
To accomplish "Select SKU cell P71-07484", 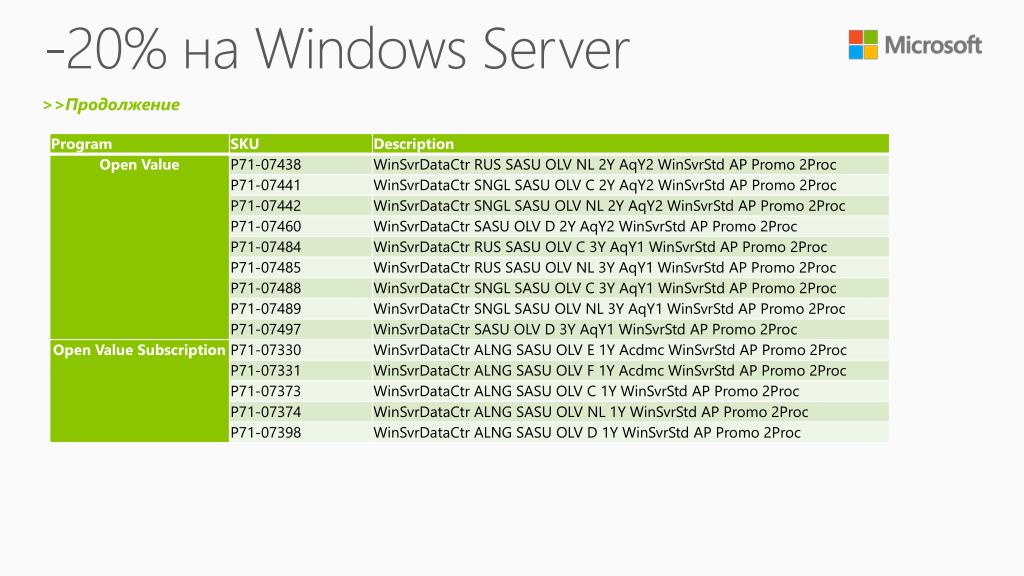I will coord(300,247).
